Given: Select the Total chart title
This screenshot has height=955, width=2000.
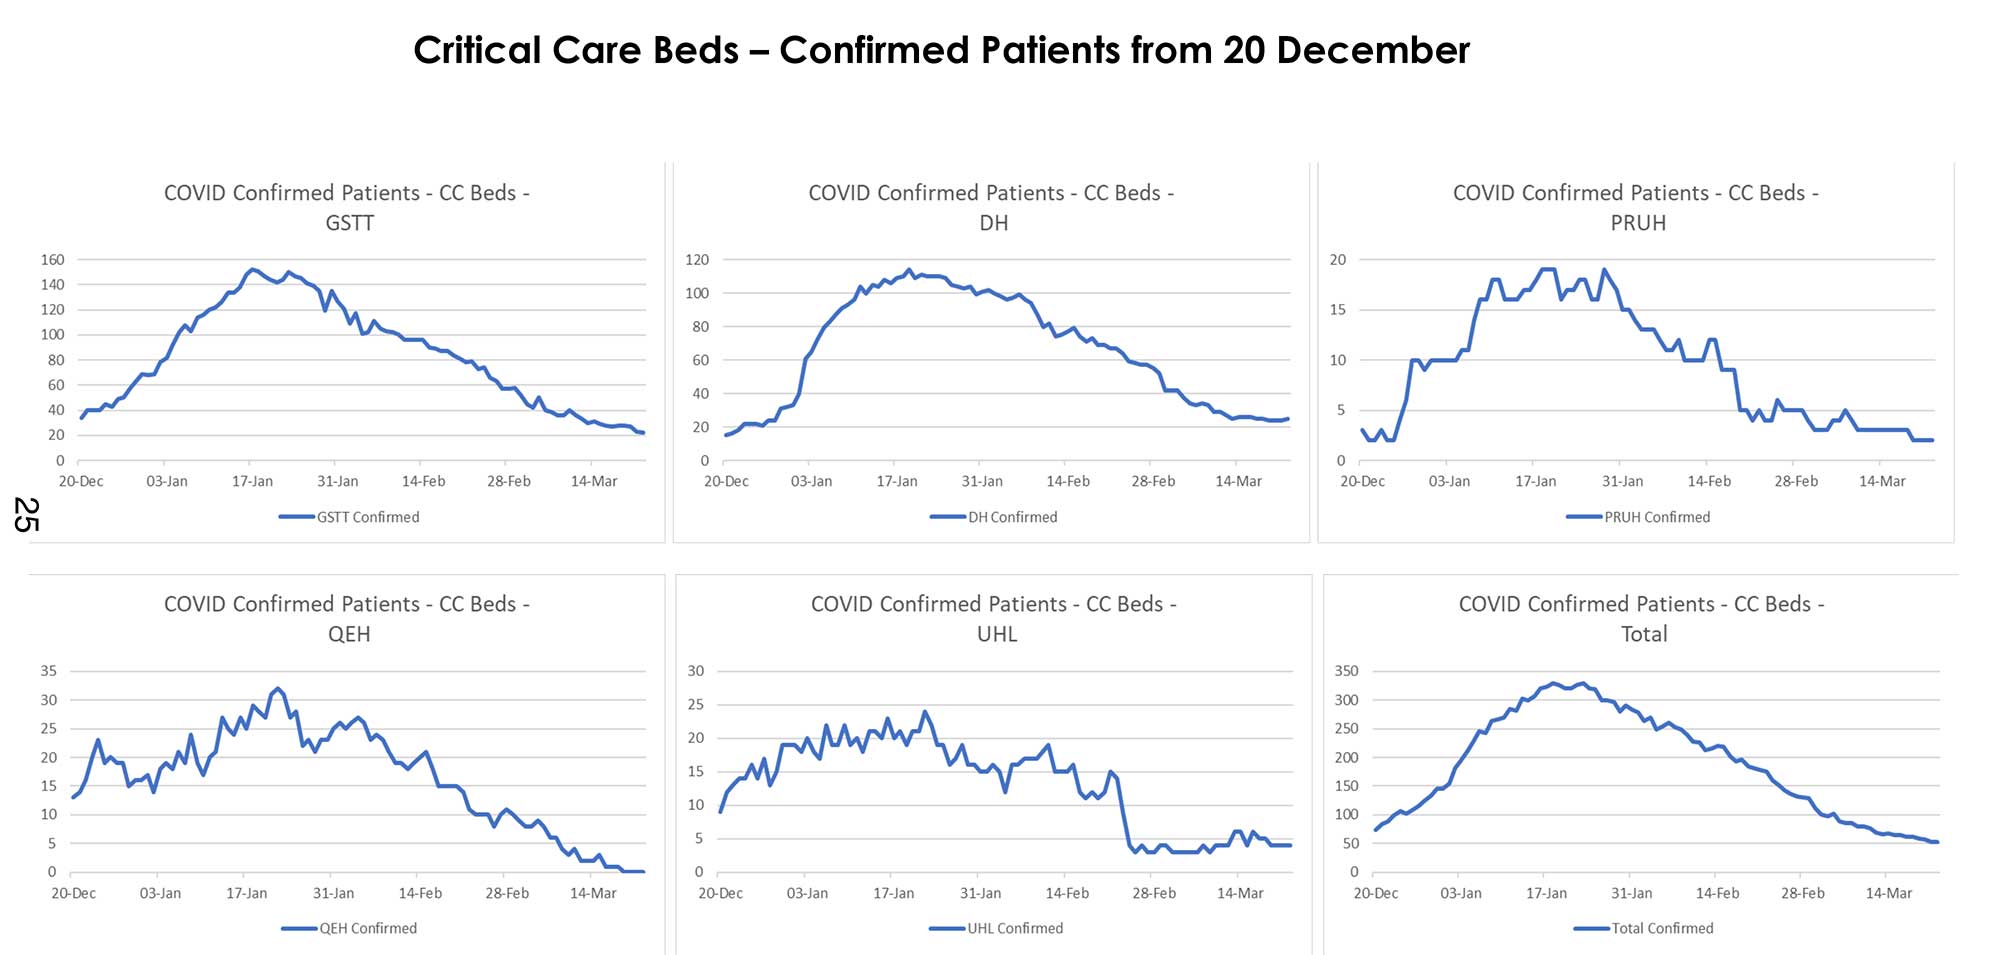Looking at the screenshot, I should 1642,618.
